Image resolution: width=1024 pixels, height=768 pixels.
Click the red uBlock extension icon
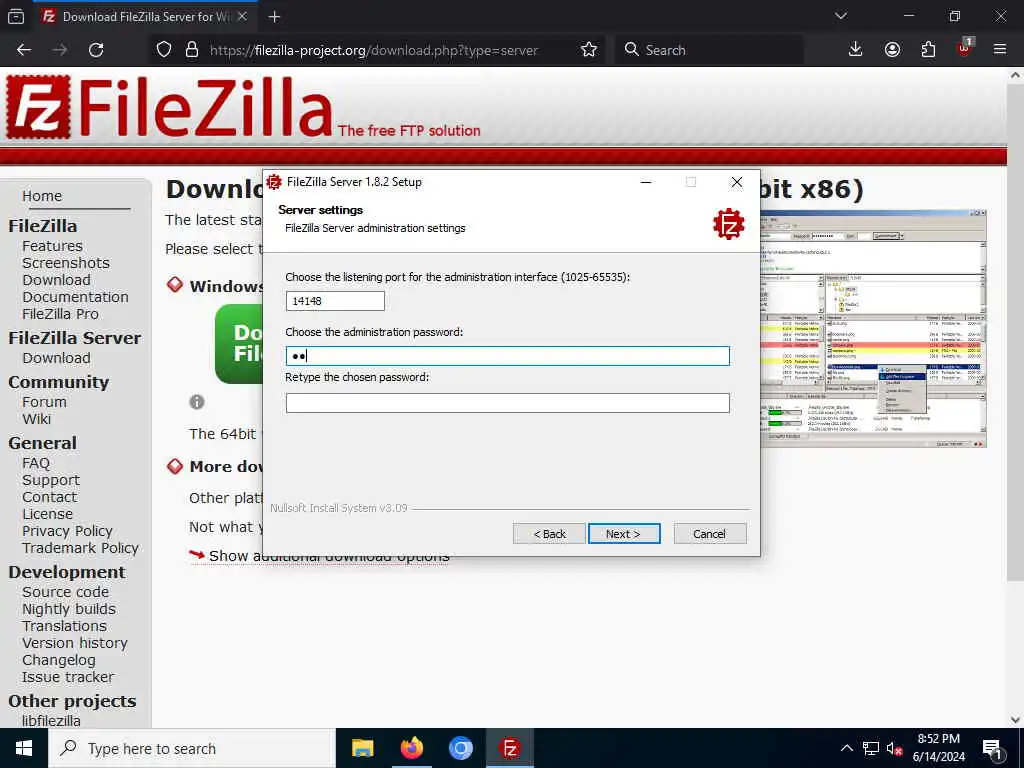pos(965,48)
